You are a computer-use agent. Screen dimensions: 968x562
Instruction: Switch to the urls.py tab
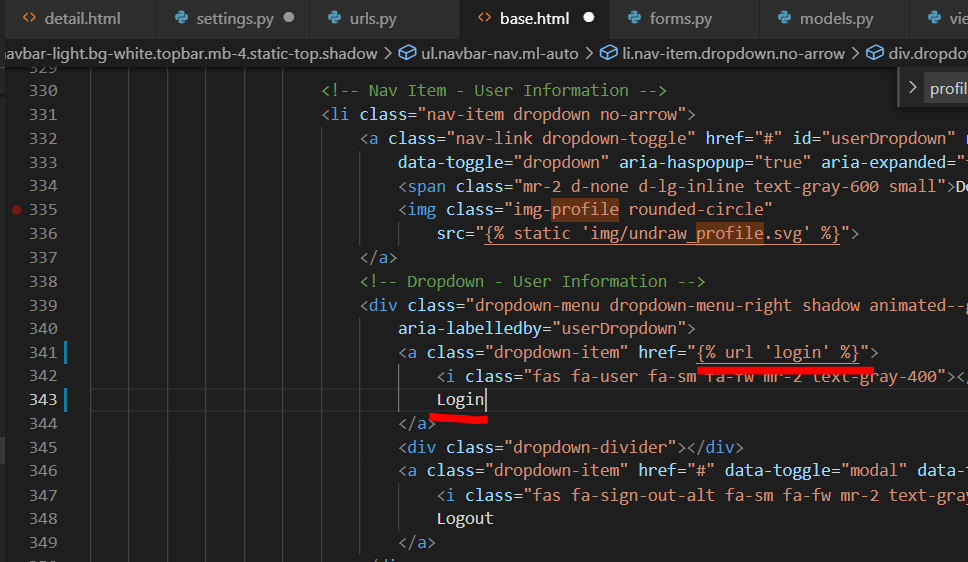372,19
